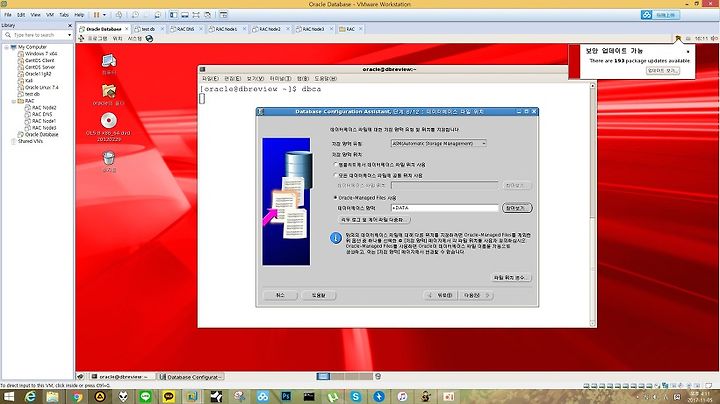The height and width of the screenshot is (404, 720).
Task: Open Photoshop from Windows taskbar
Action: pyautogui.click(x=286, y=397)
